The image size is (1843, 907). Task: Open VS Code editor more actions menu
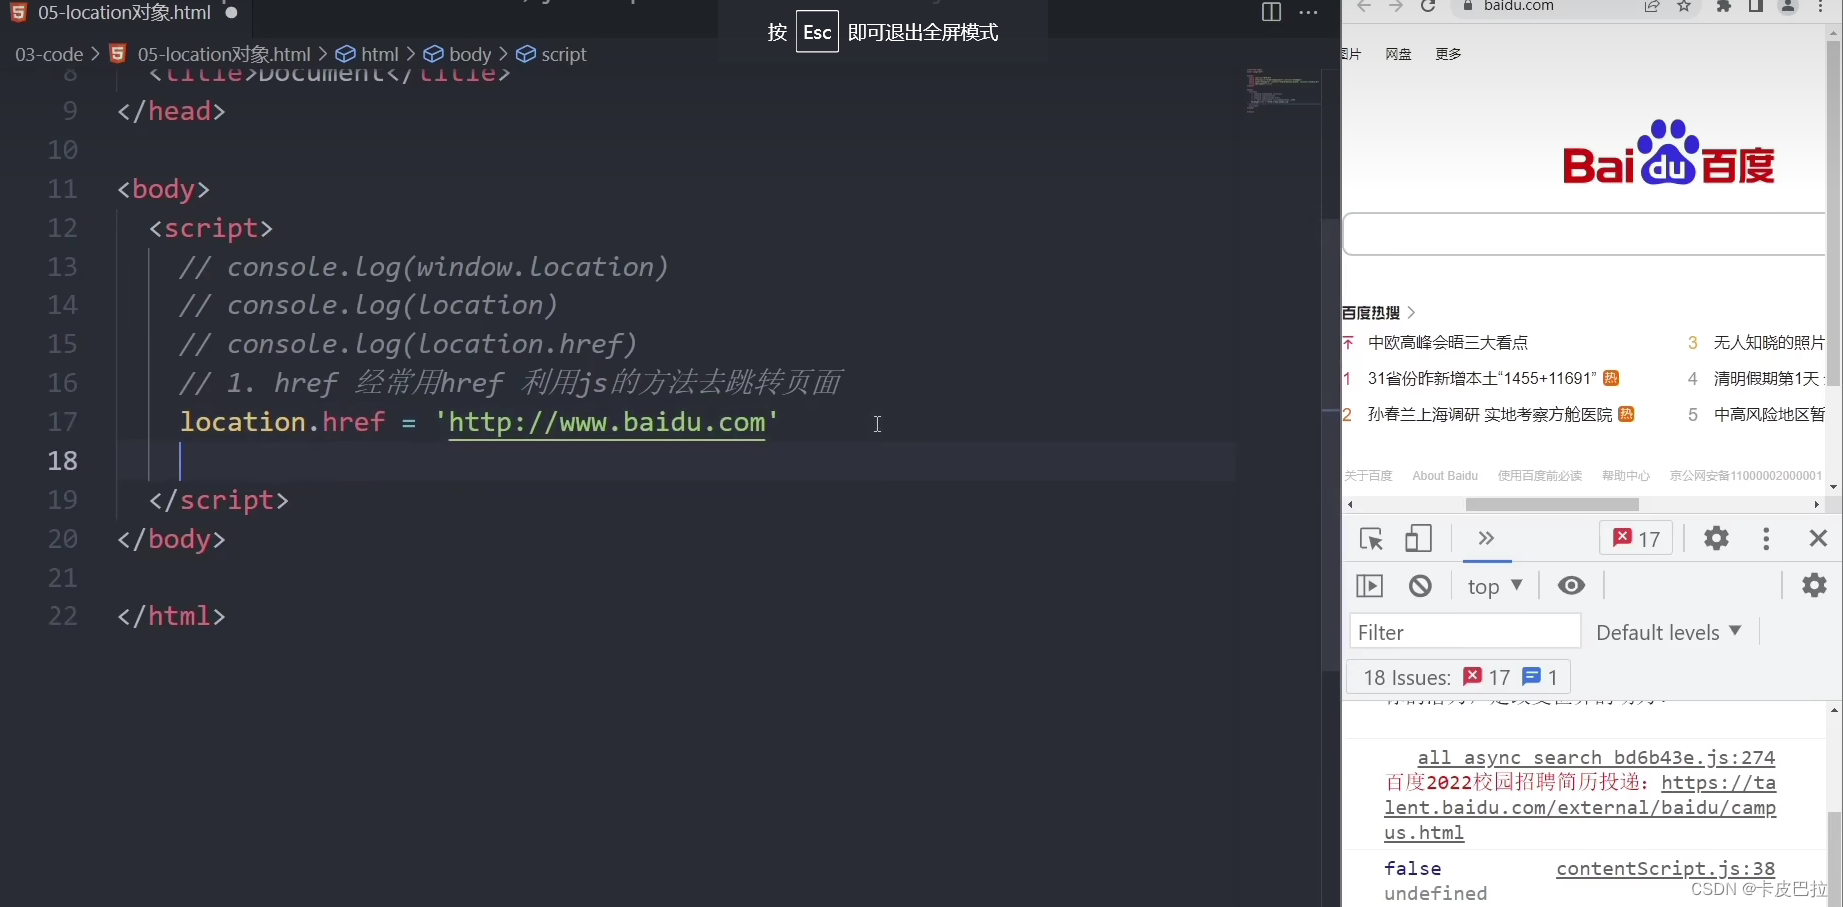[x=1308, y=12]
